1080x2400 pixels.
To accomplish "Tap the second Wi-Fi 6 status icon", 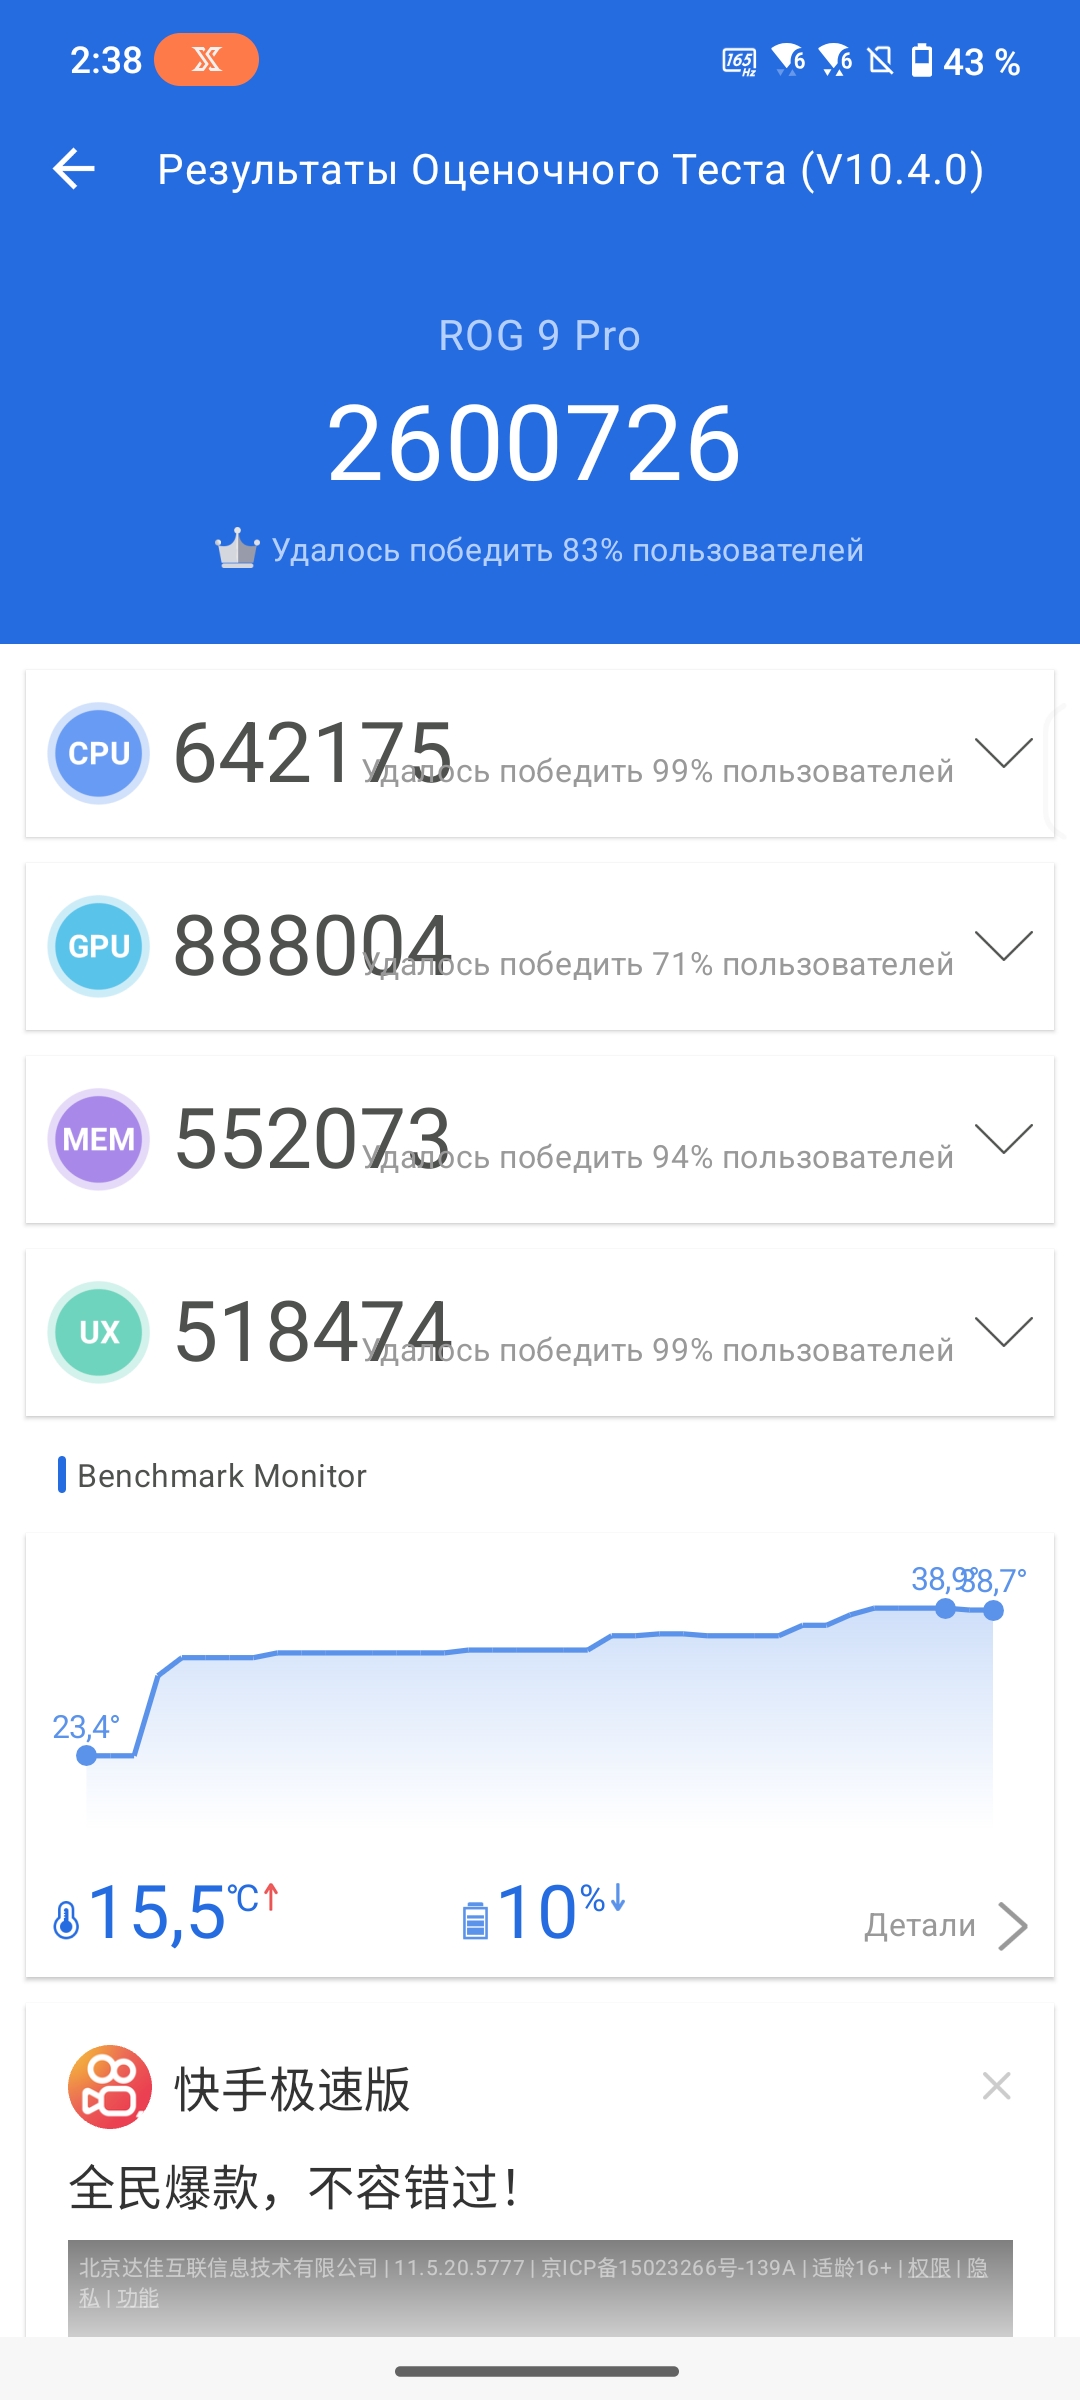I will 836,60.
